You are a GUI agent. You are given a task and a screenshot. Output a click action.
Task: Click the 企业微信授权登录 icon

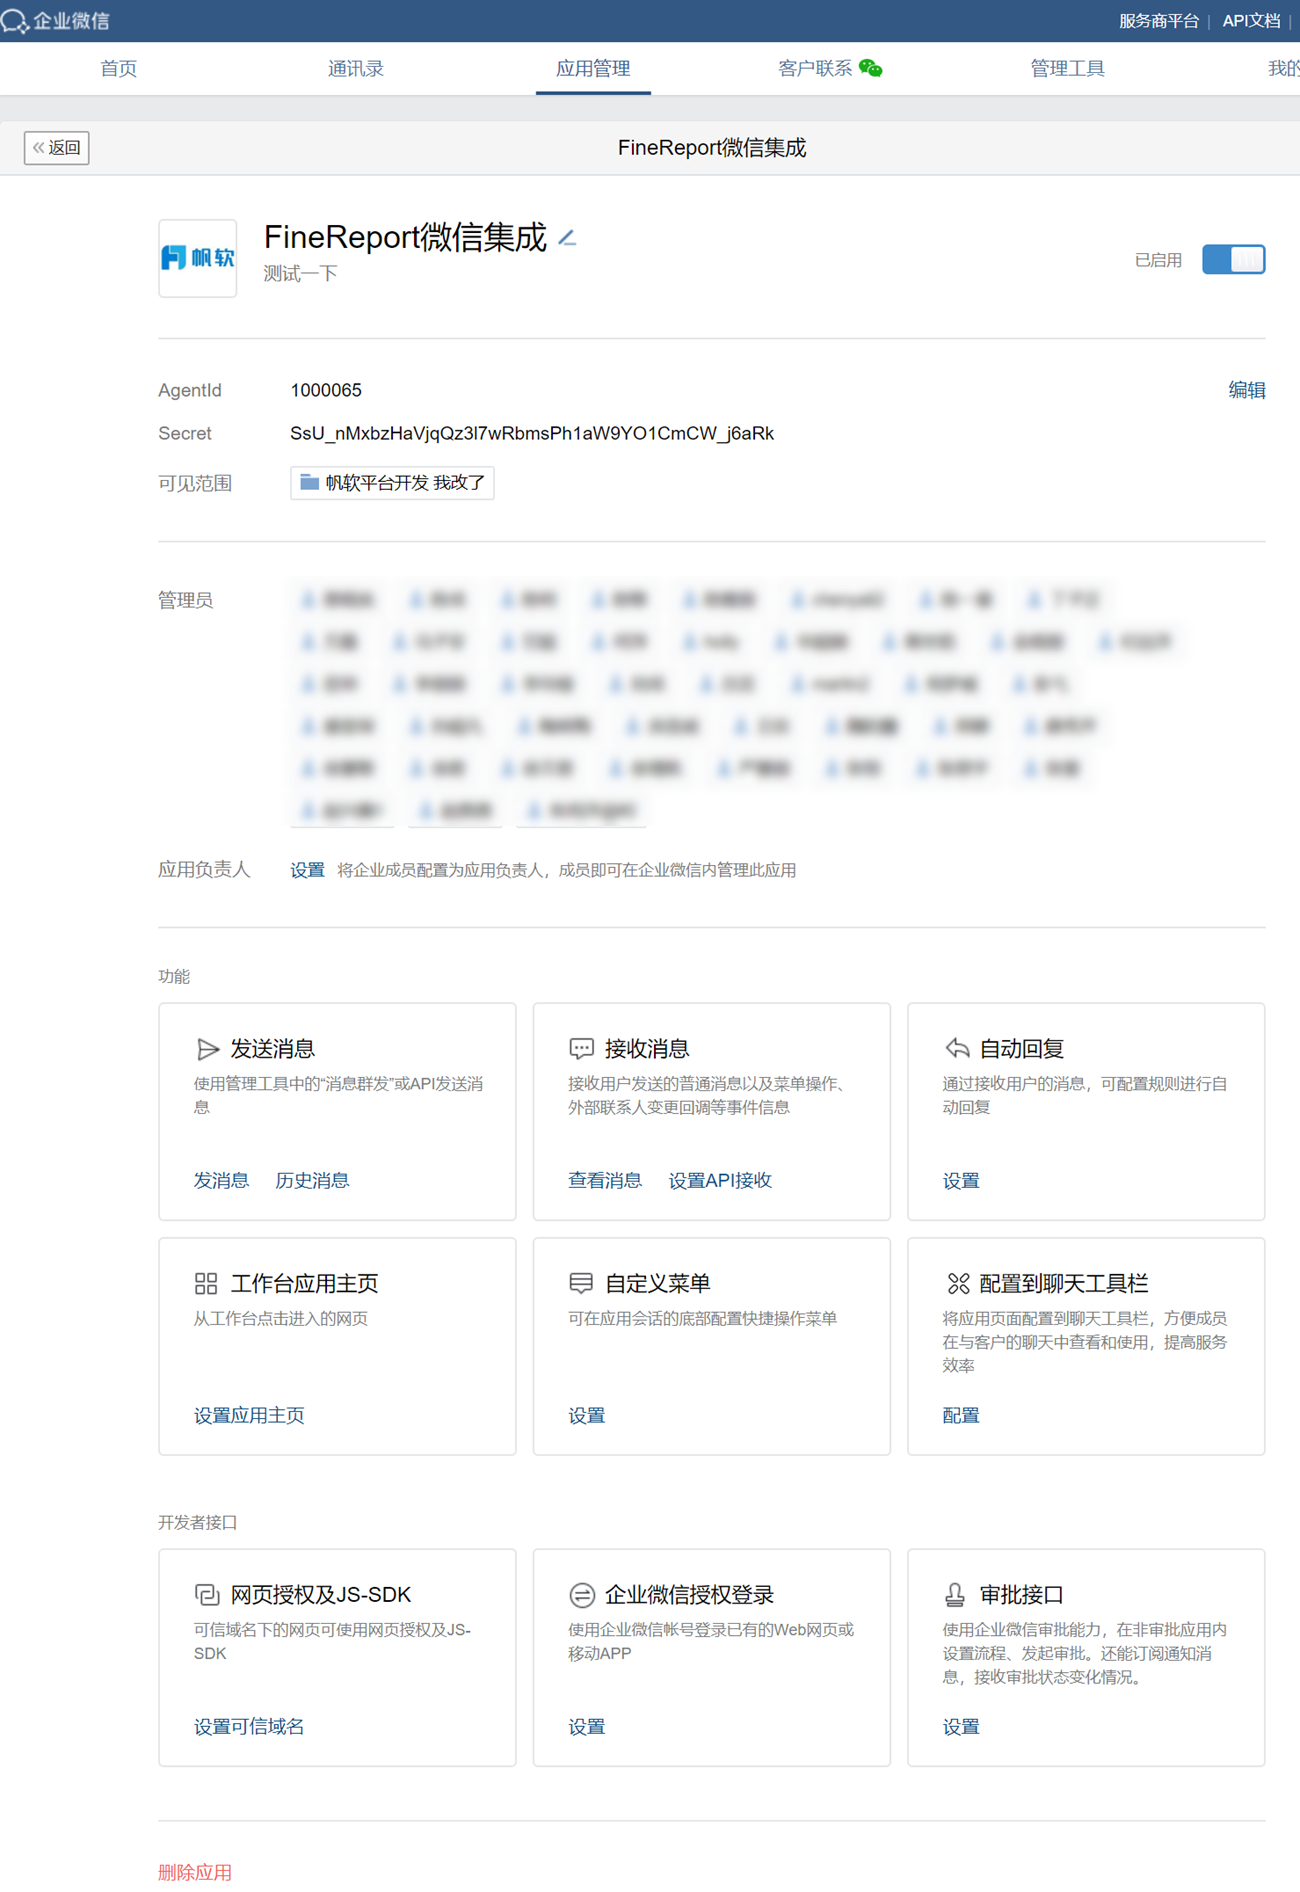[x=582, y=1594]
